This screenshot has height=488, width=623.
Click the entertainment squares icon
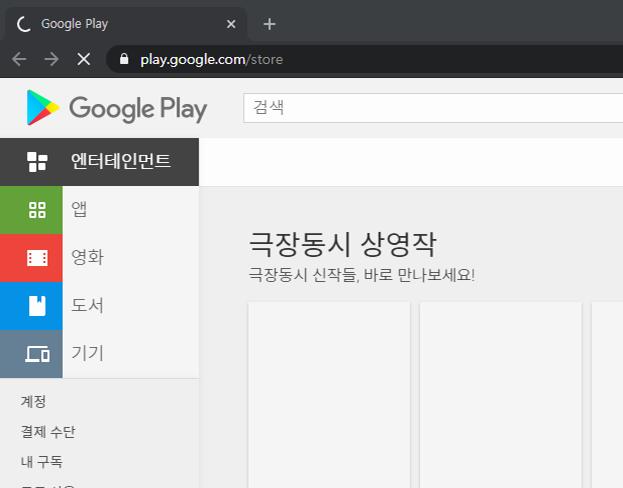pyautogui.click(x=37, y=162)
